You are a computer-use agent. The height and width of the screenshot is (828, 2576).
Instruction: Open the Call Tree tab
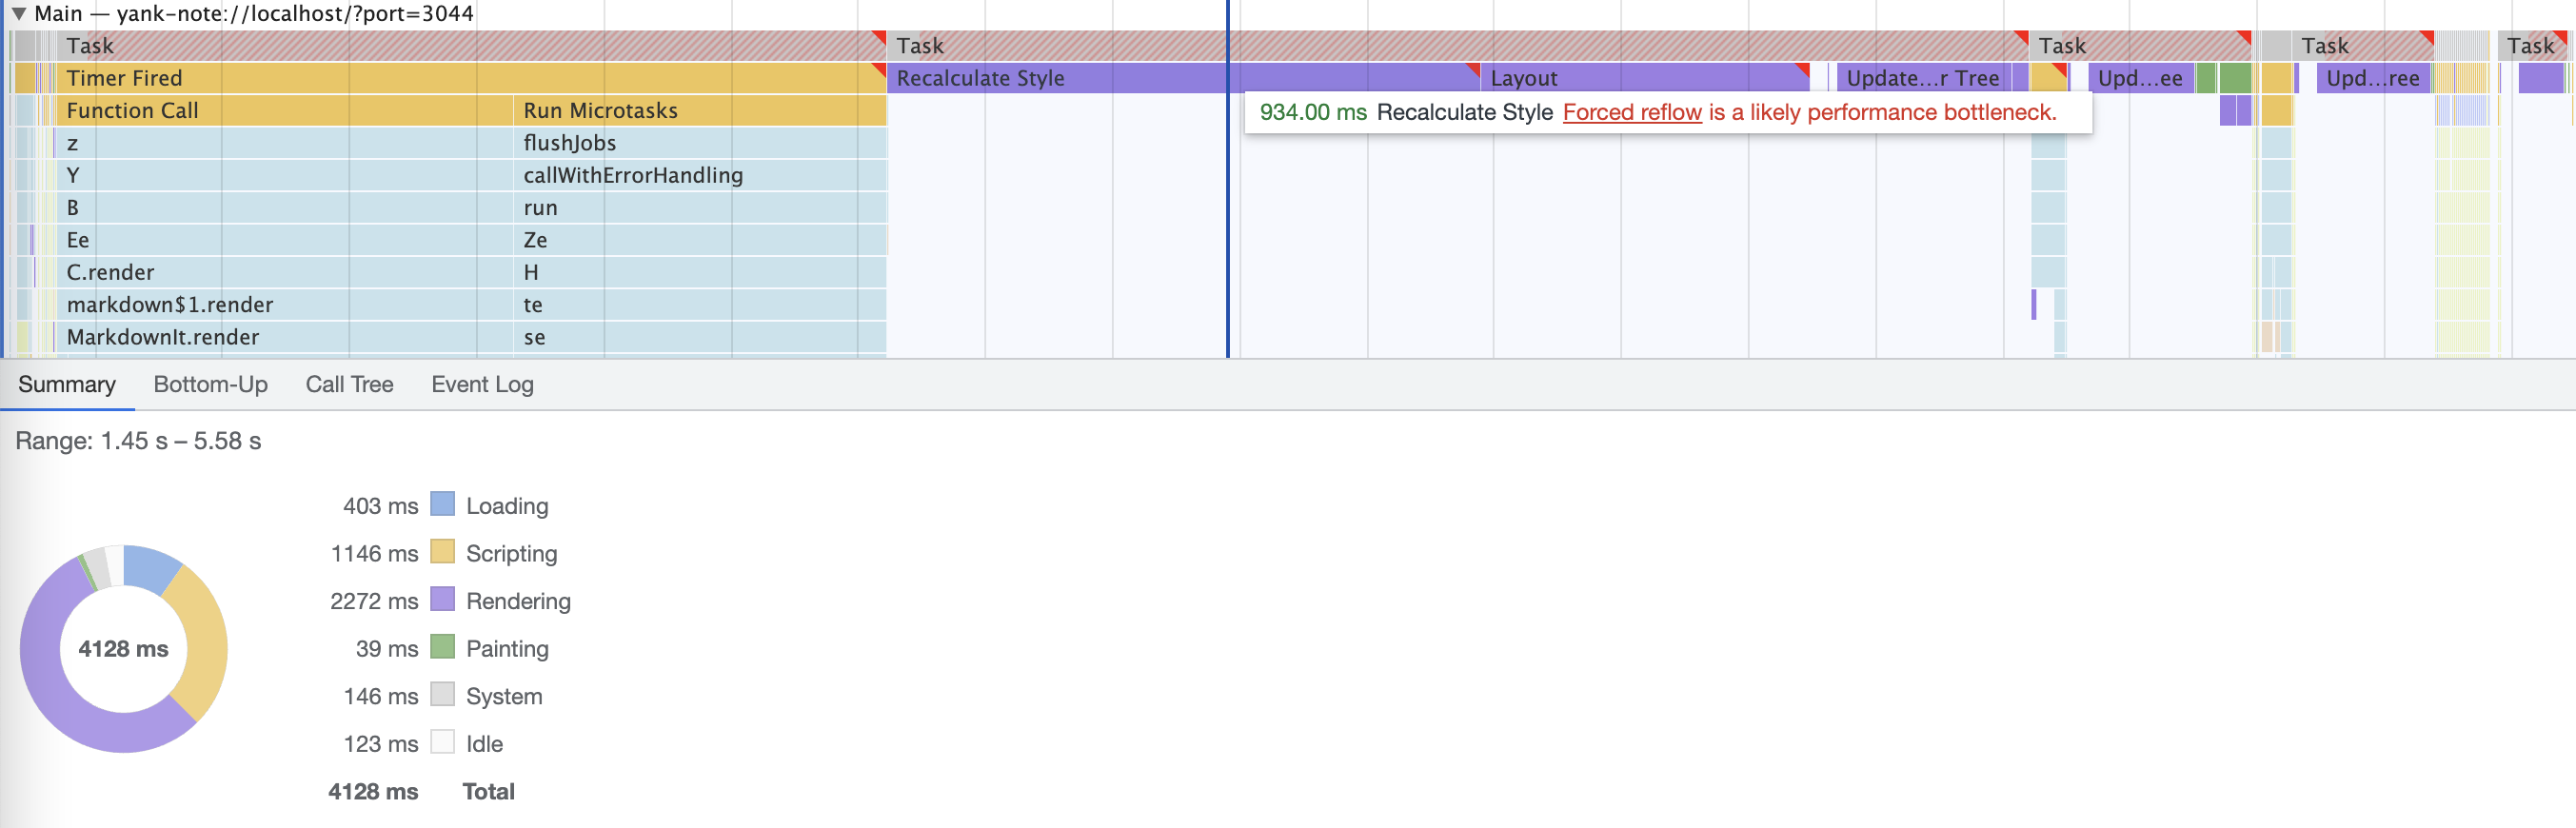(349, 385)
